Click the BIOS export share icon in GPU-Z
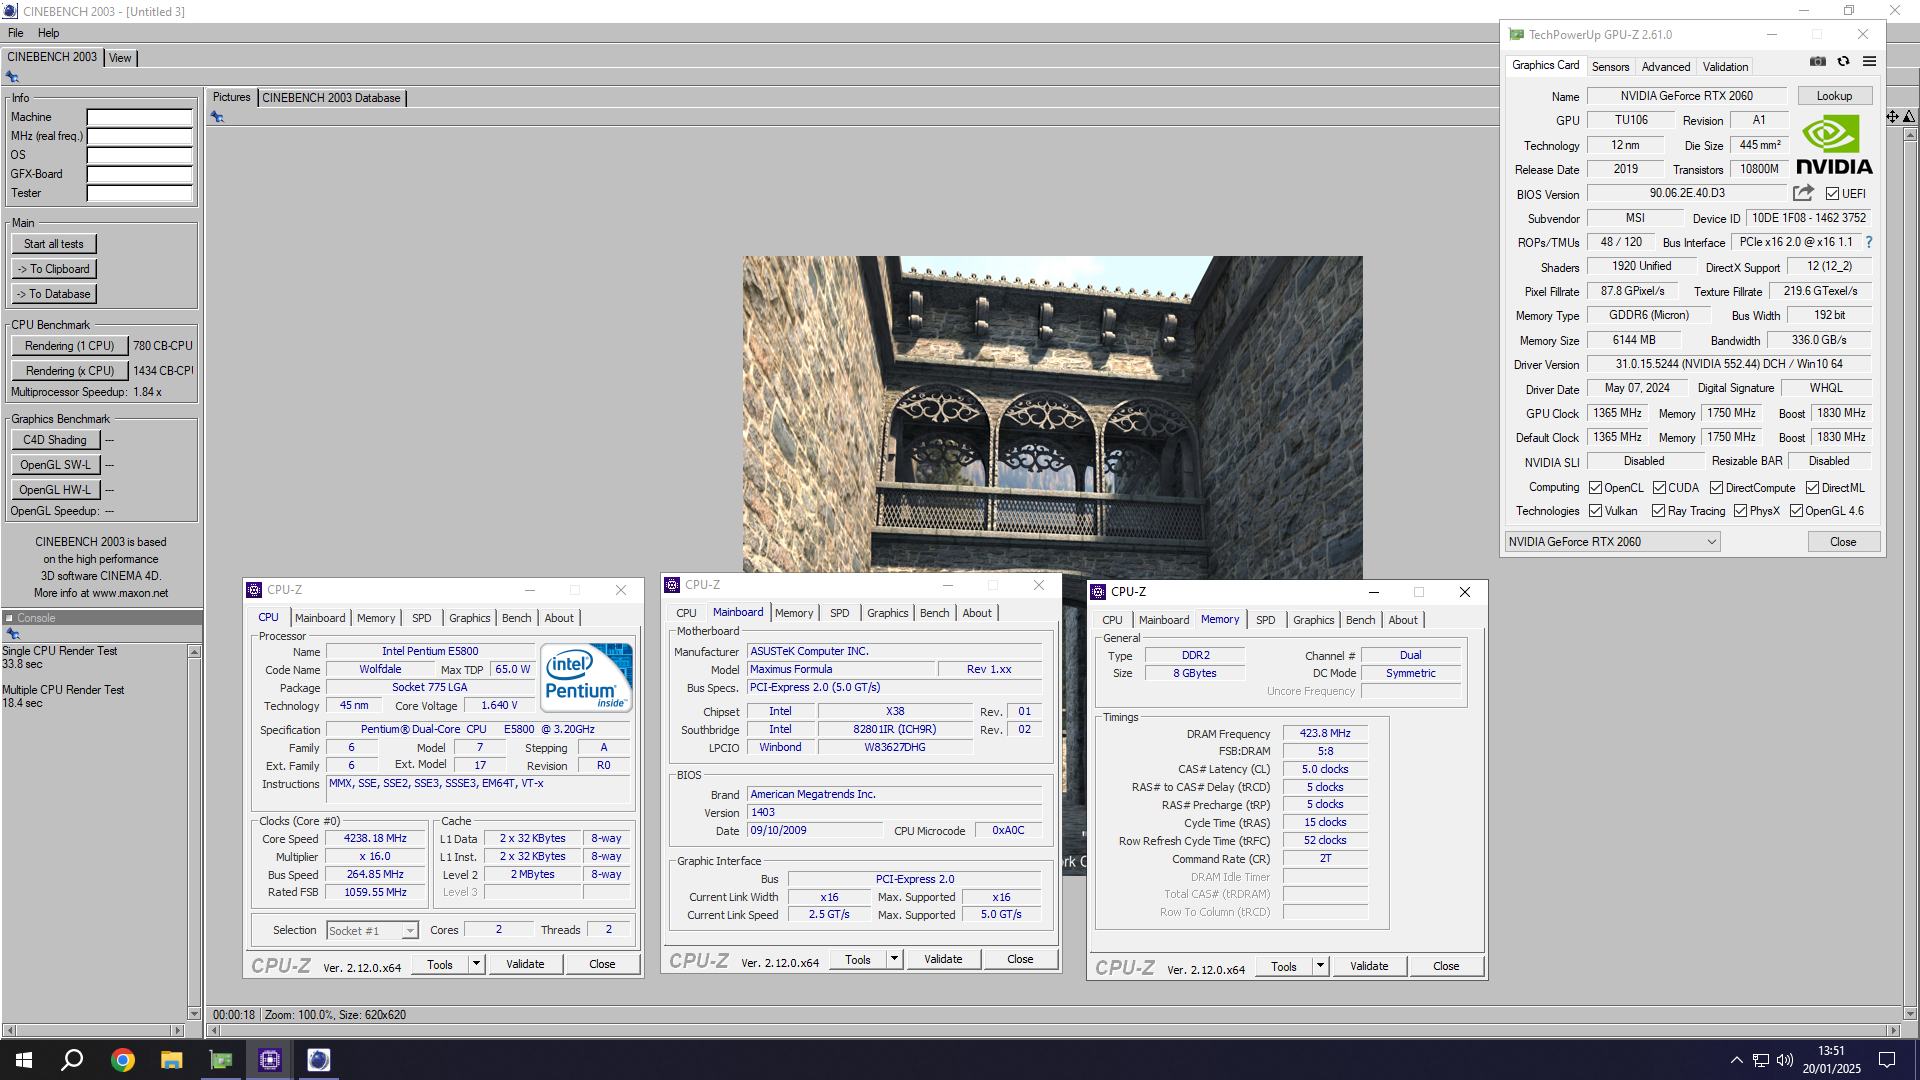This screenshot has height=1080, width=1920. pos(1803,193)
